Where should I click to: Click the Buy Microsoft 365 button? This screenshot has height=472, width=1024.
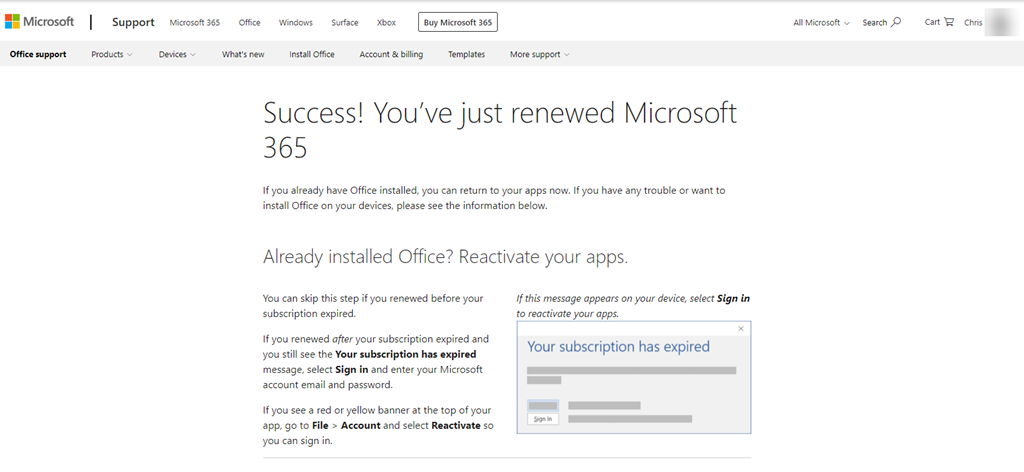coord(458,22)
